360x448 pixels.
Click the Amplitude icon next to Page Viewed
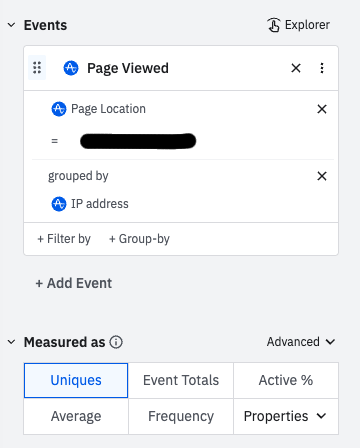[x=71, y=68]
